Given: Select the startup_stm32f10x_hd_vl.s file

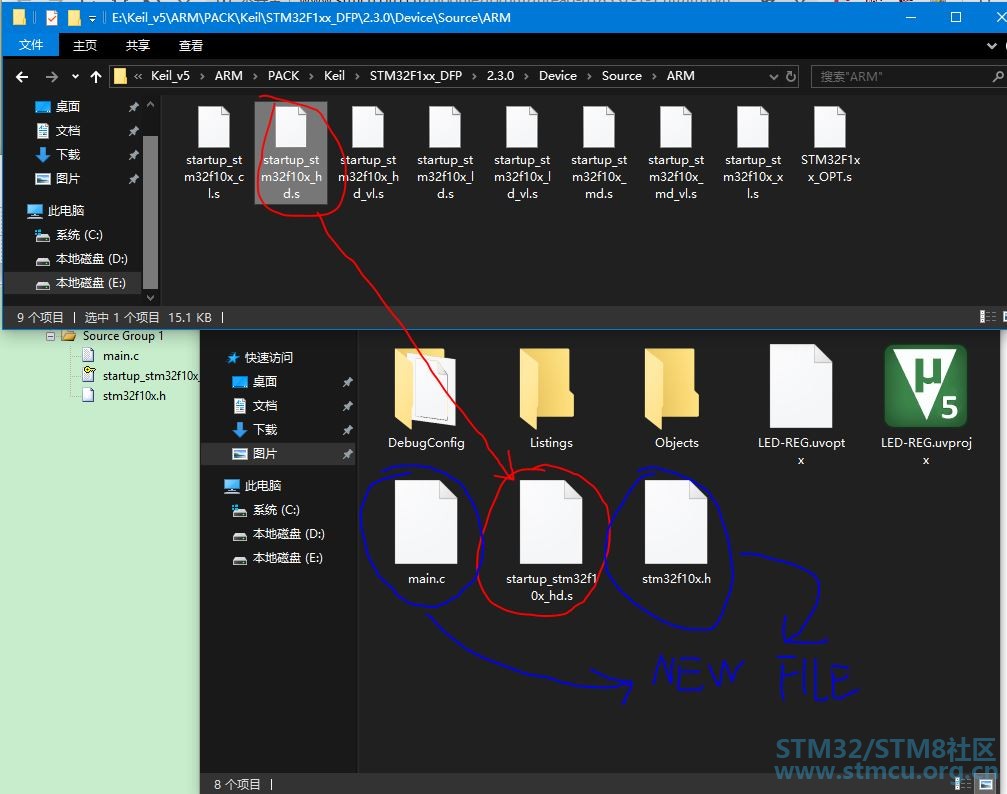Looking at the screenshot, I should [368, 153].
